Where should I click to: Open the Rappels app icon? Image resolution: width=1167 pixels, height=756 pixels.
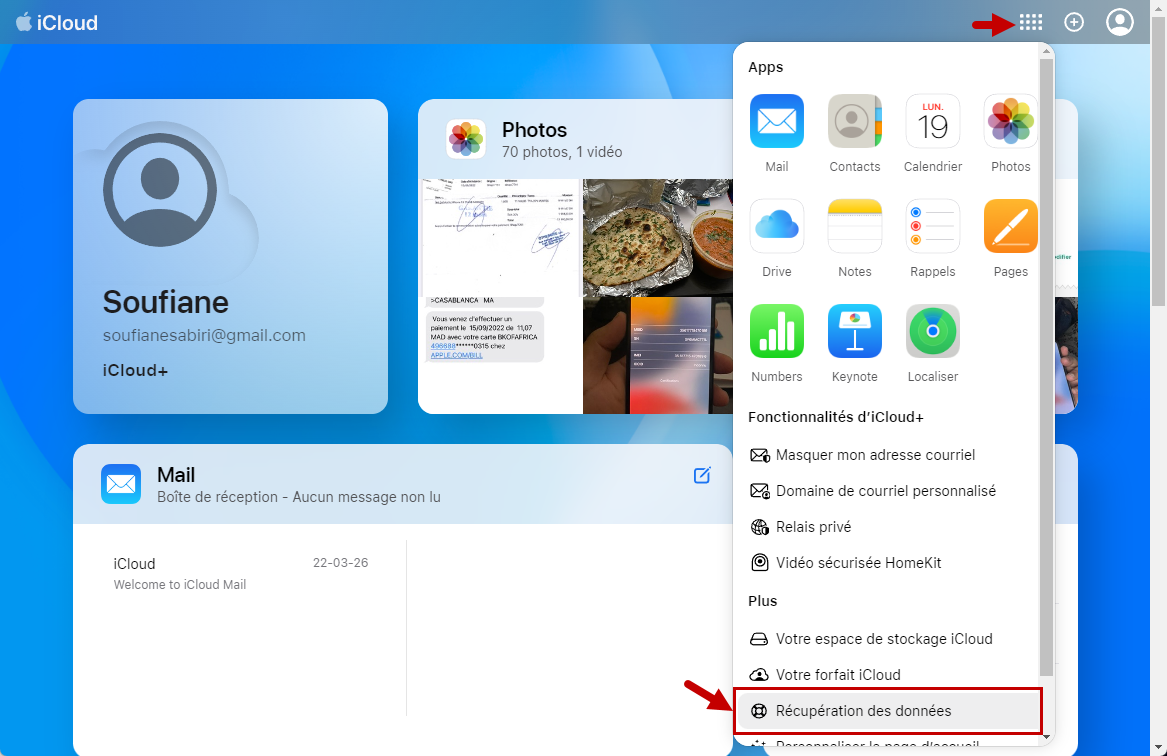coord(933,226)
